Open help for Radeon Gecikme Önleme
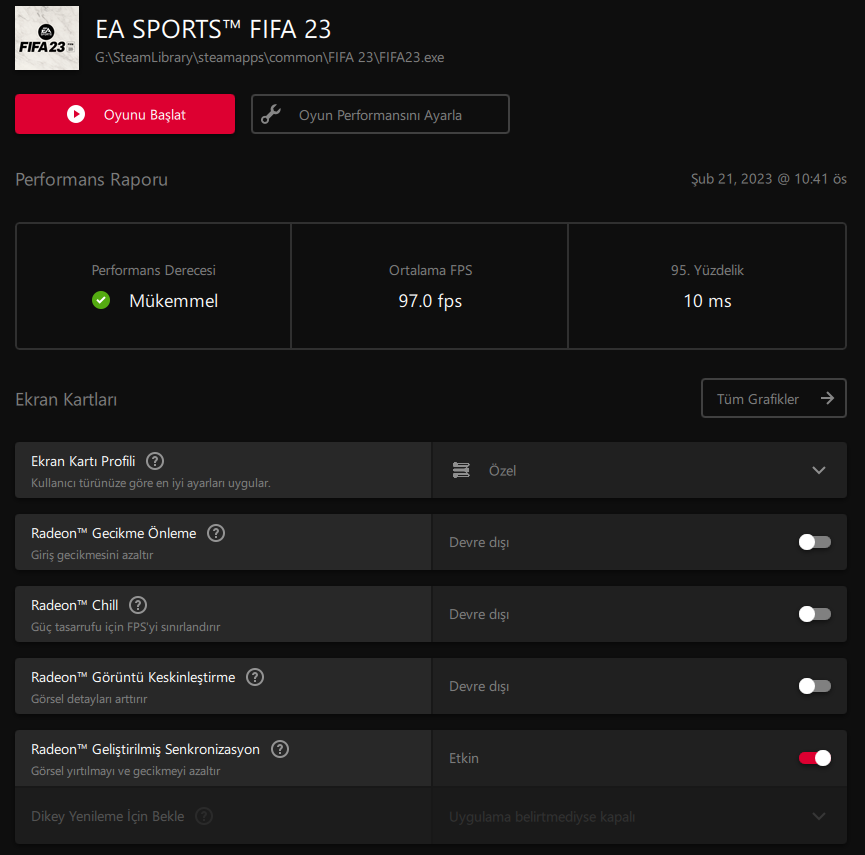The image size is (865, 855). (x=216, y=533)
